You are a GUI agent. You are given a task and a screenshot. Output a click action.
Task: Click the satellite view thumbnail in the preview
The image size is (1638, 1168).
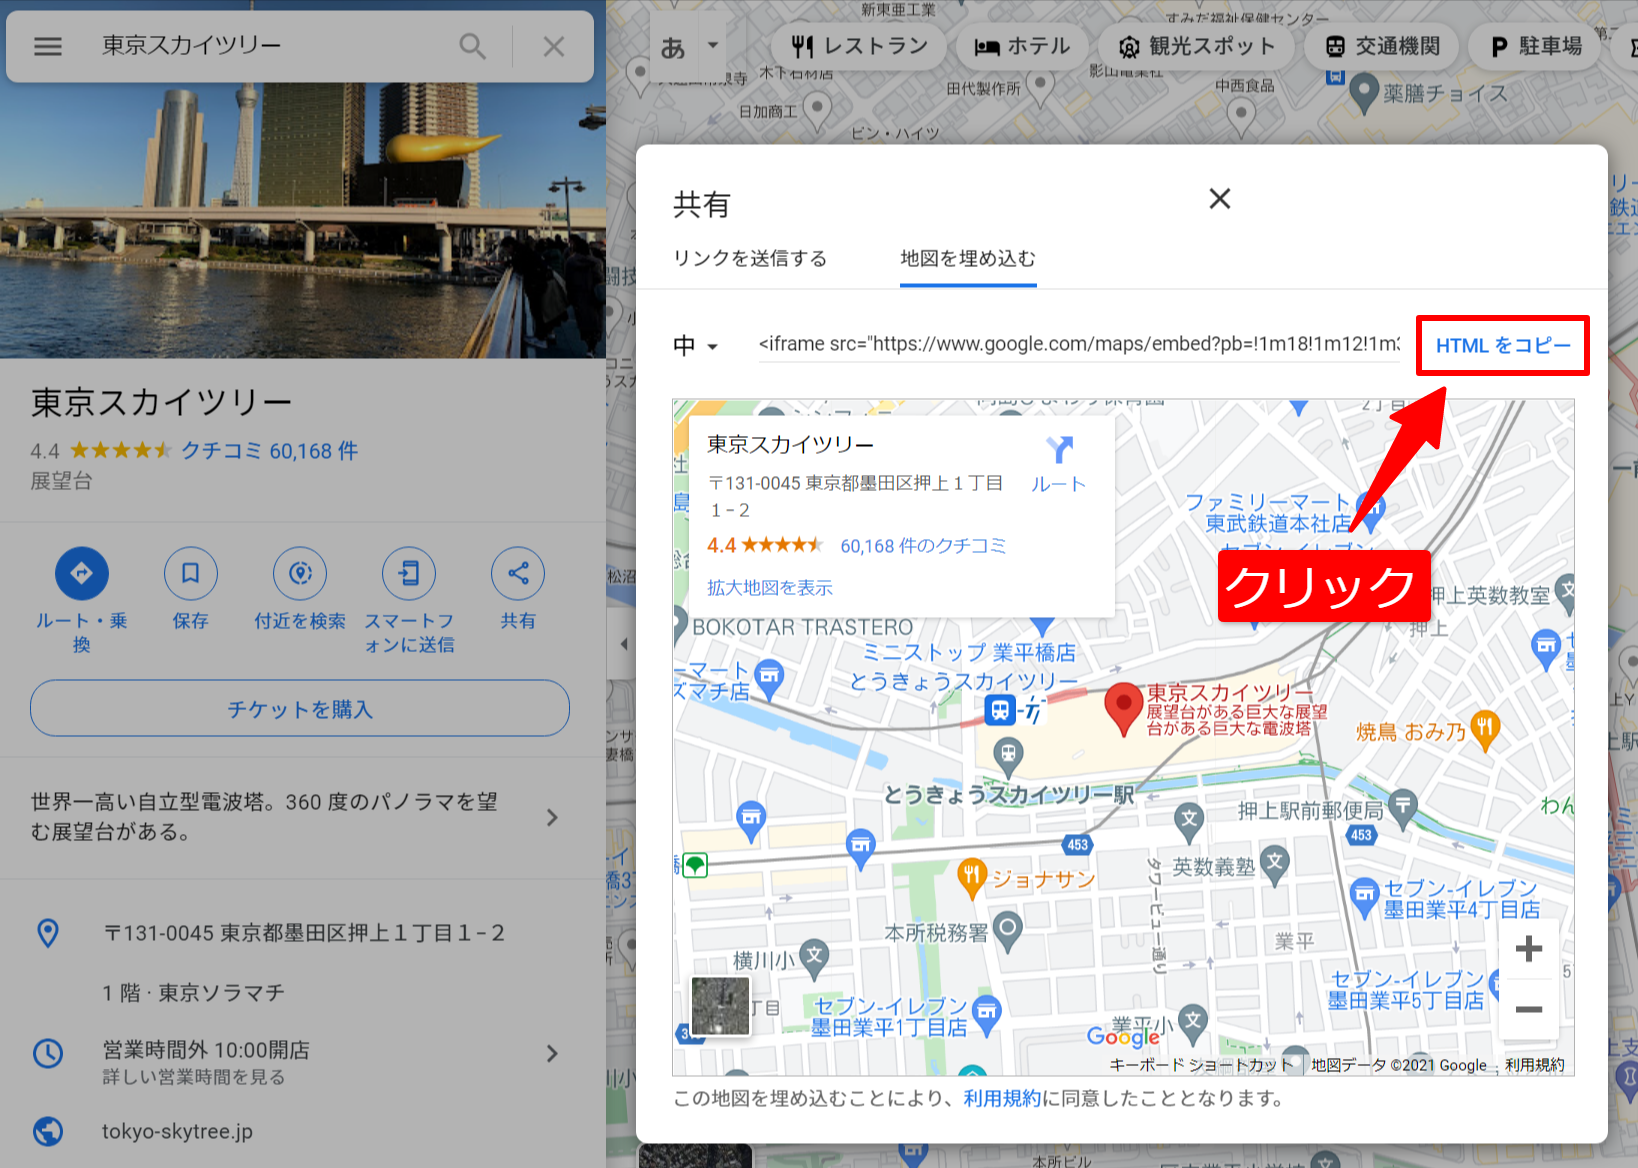pyautogui.click(x=721, y=1006)
